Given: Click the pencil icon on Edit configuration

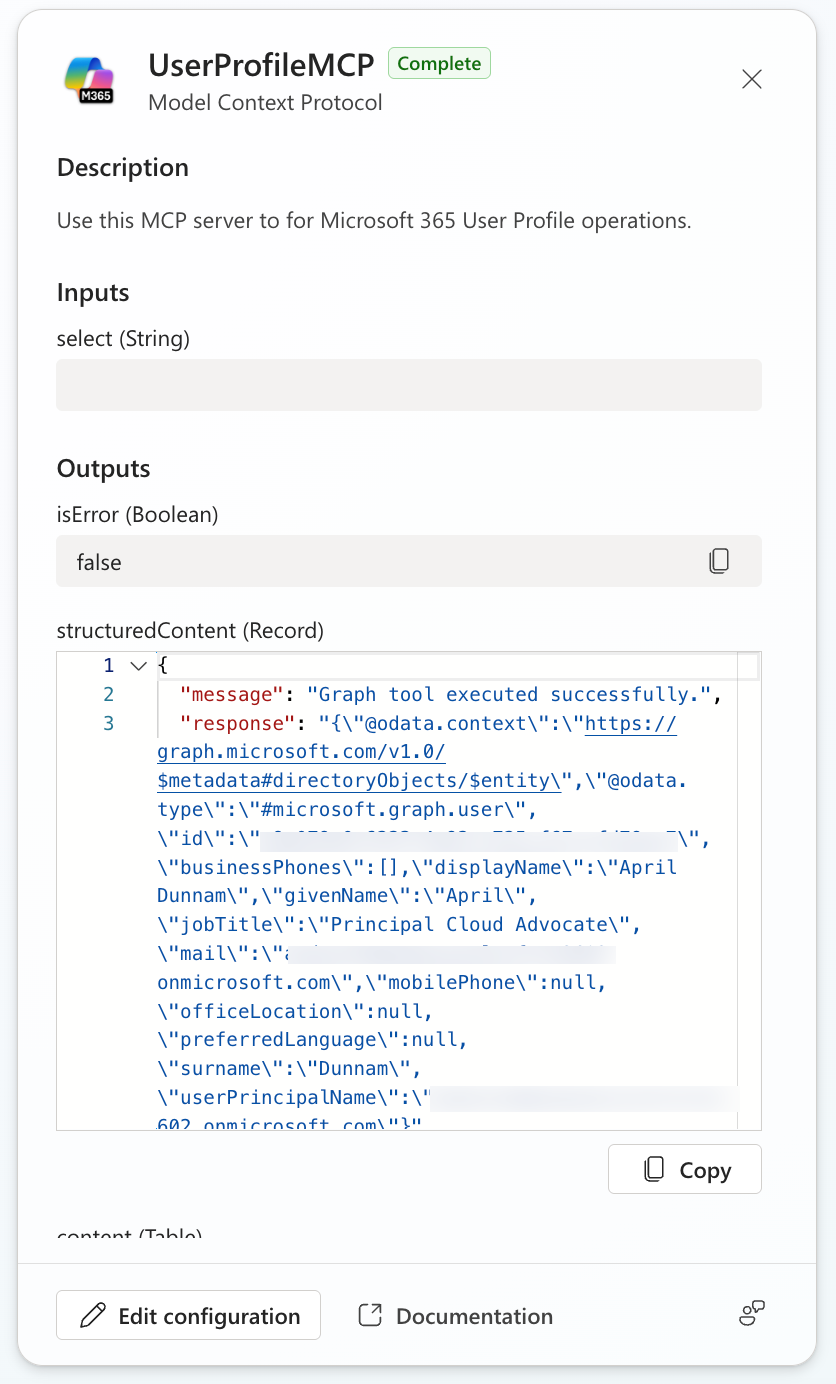Looking at the screenshot, I should click(x=91, y=1315).
